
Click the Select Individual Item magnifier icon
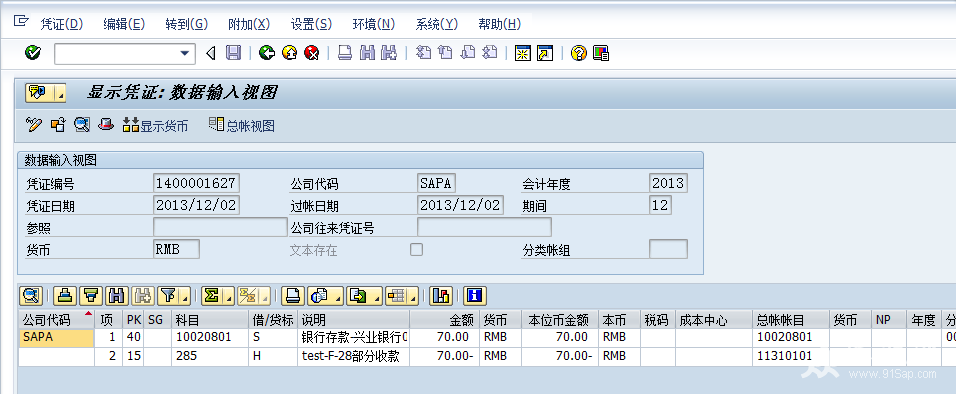pyautogui.click(x=82, y=125)
